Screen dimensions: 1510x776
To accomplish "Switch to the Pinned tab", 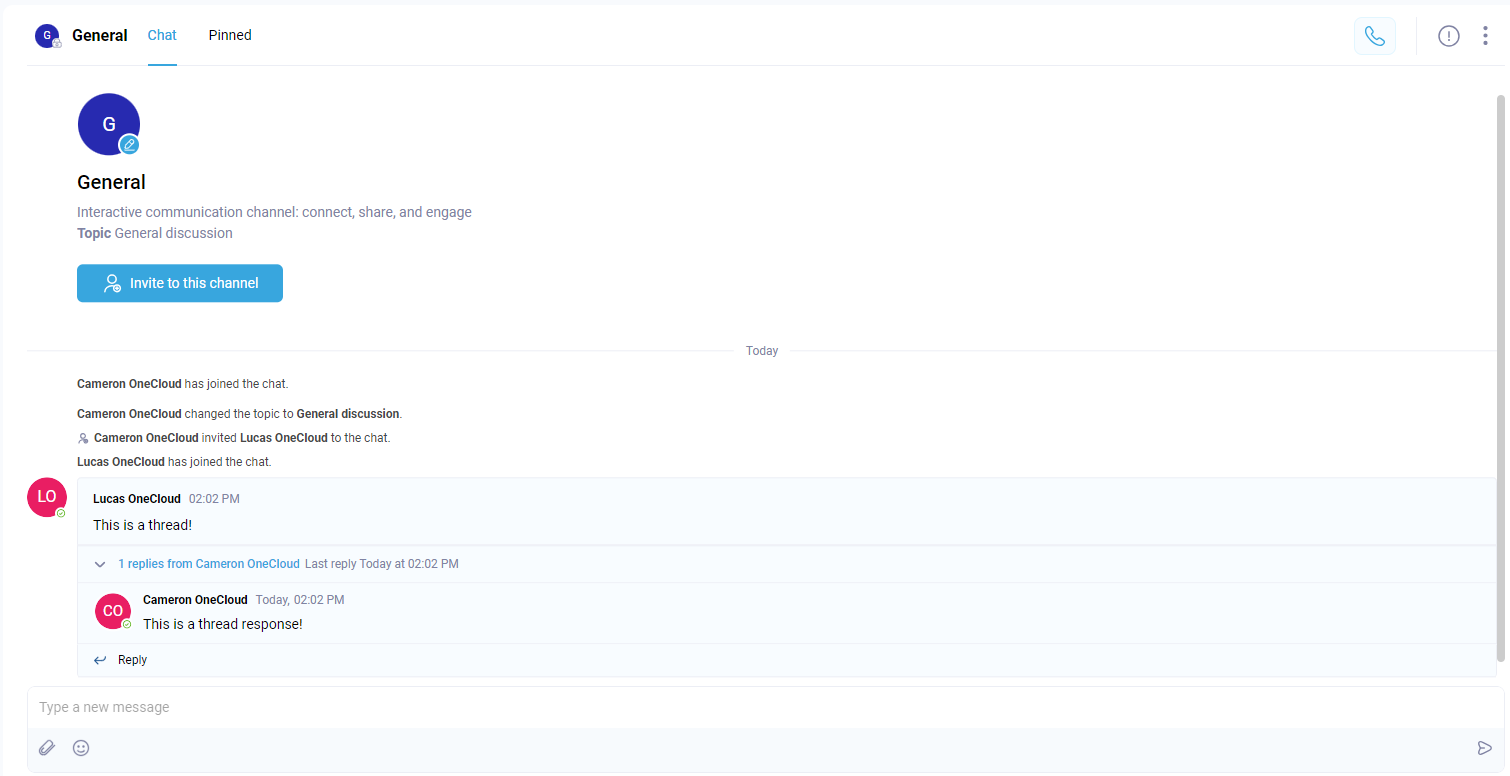I will tap(230, 35).
